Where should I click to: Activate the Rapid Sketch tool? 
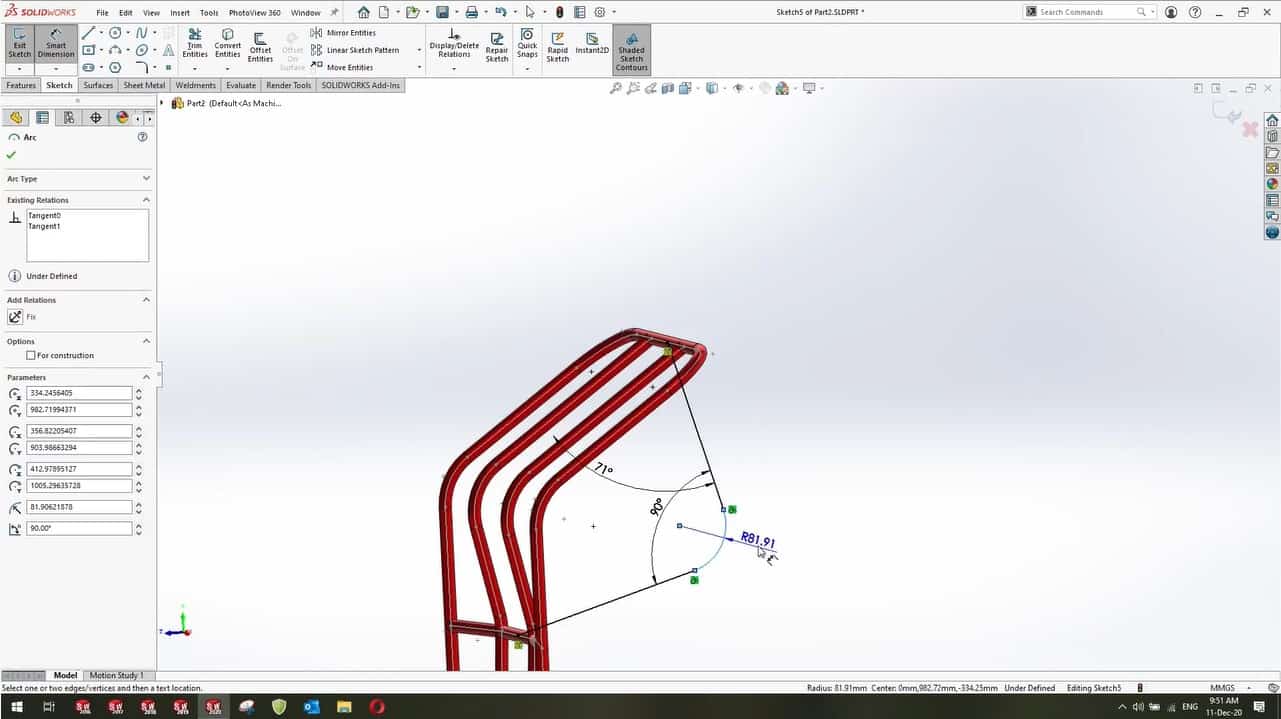pyautogui.click(x=557, y=44)
